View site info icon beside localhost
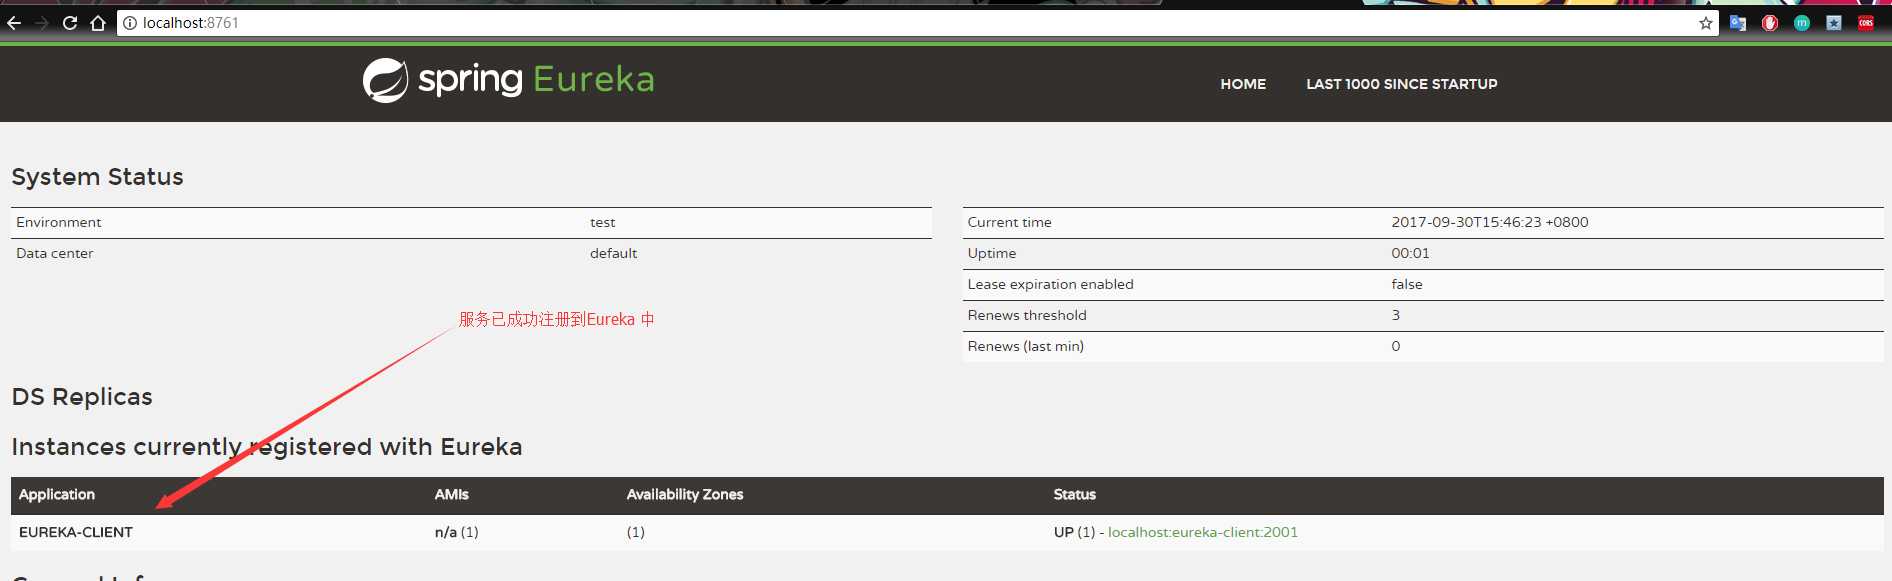Image resolution: width=1892 pixels, height=581 pixels. [130, 23]
